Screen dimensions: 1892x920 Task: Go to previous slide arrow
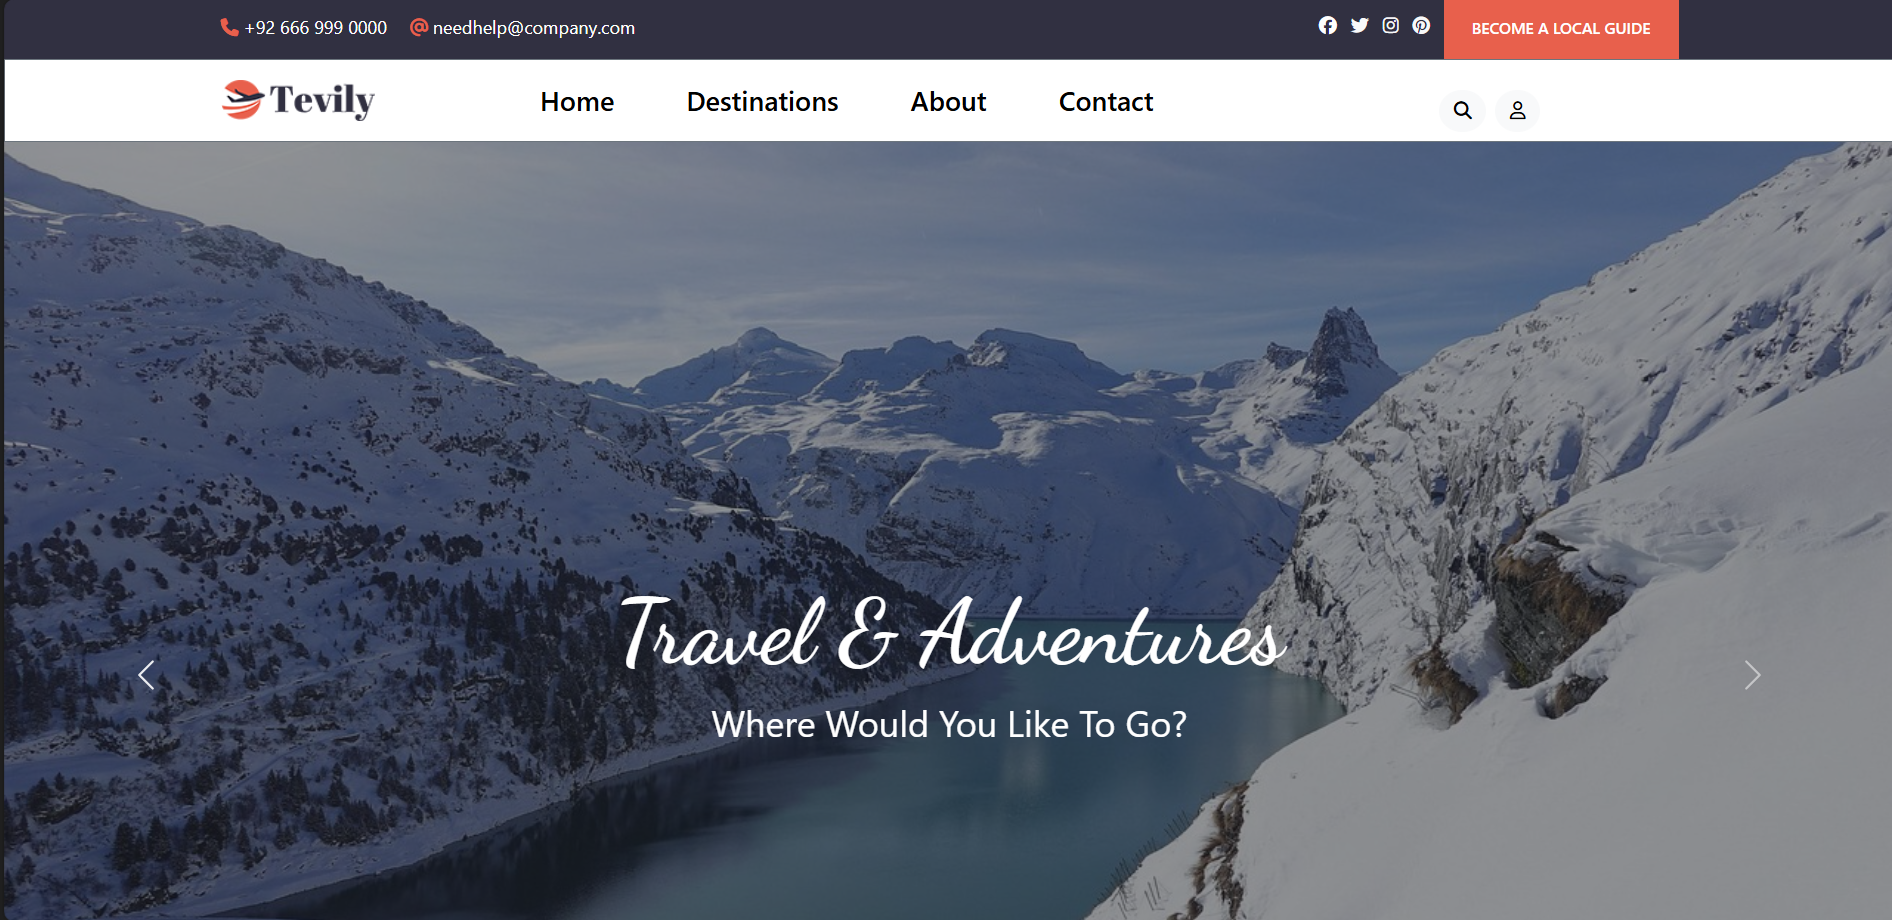coord(146,675)
